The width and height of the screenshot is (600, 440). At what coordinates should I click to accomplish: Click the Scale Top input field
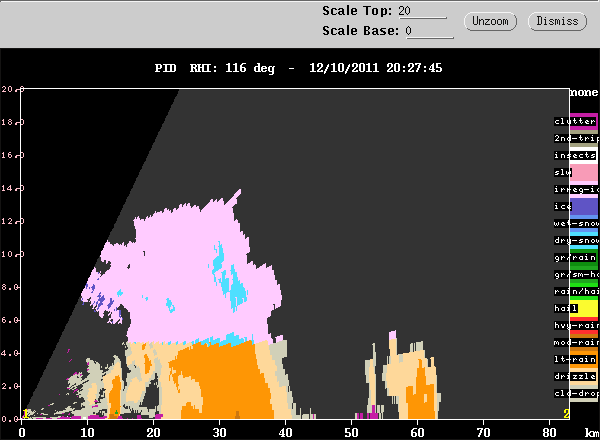(422, 11)
